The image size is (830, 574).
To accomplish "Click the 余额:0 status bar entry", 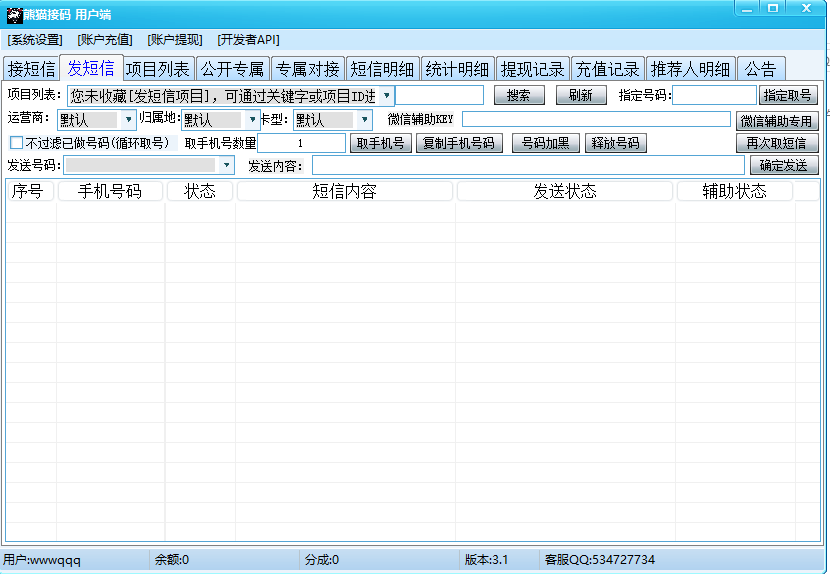I will click(x=172, y=560).
